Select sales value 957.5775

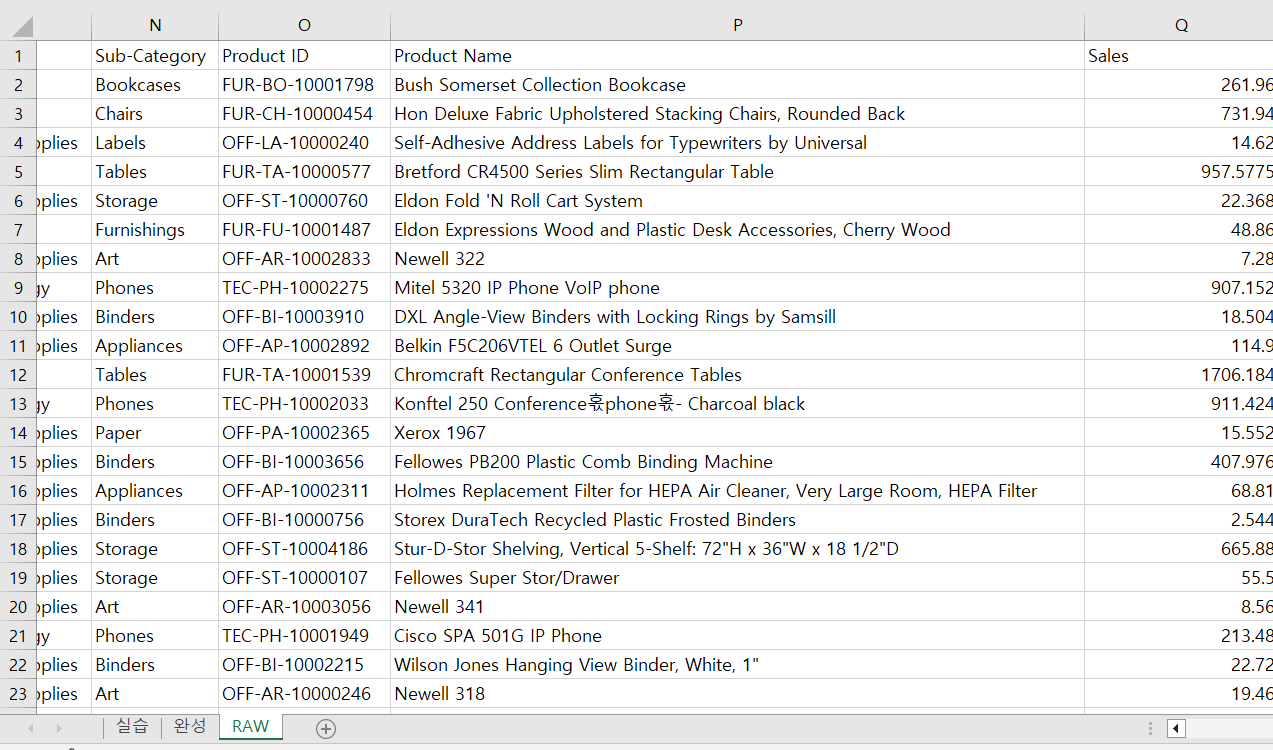point(1179,172)
